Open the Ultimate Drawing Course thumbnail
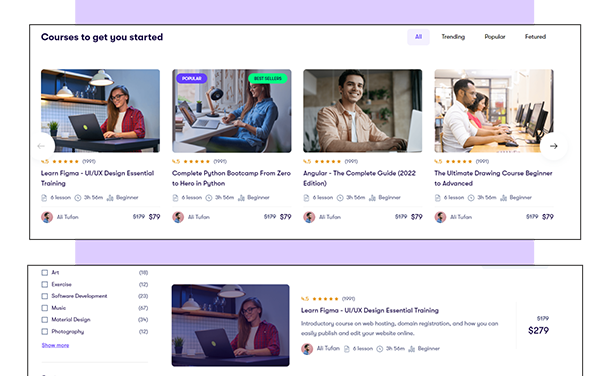Image resolution: width=600 pixels, height=376 pixels. click(494, 111)
